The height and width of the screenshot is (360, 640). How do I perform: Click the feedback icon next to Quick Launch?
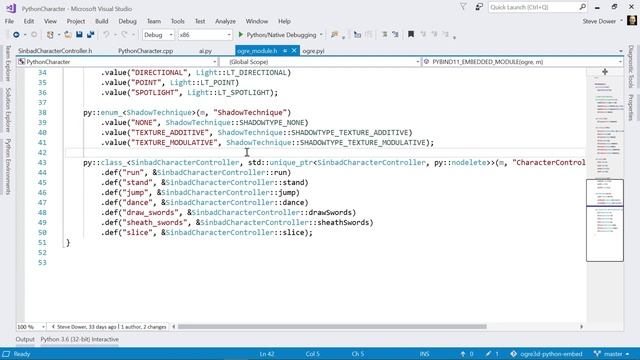[479, 7]
